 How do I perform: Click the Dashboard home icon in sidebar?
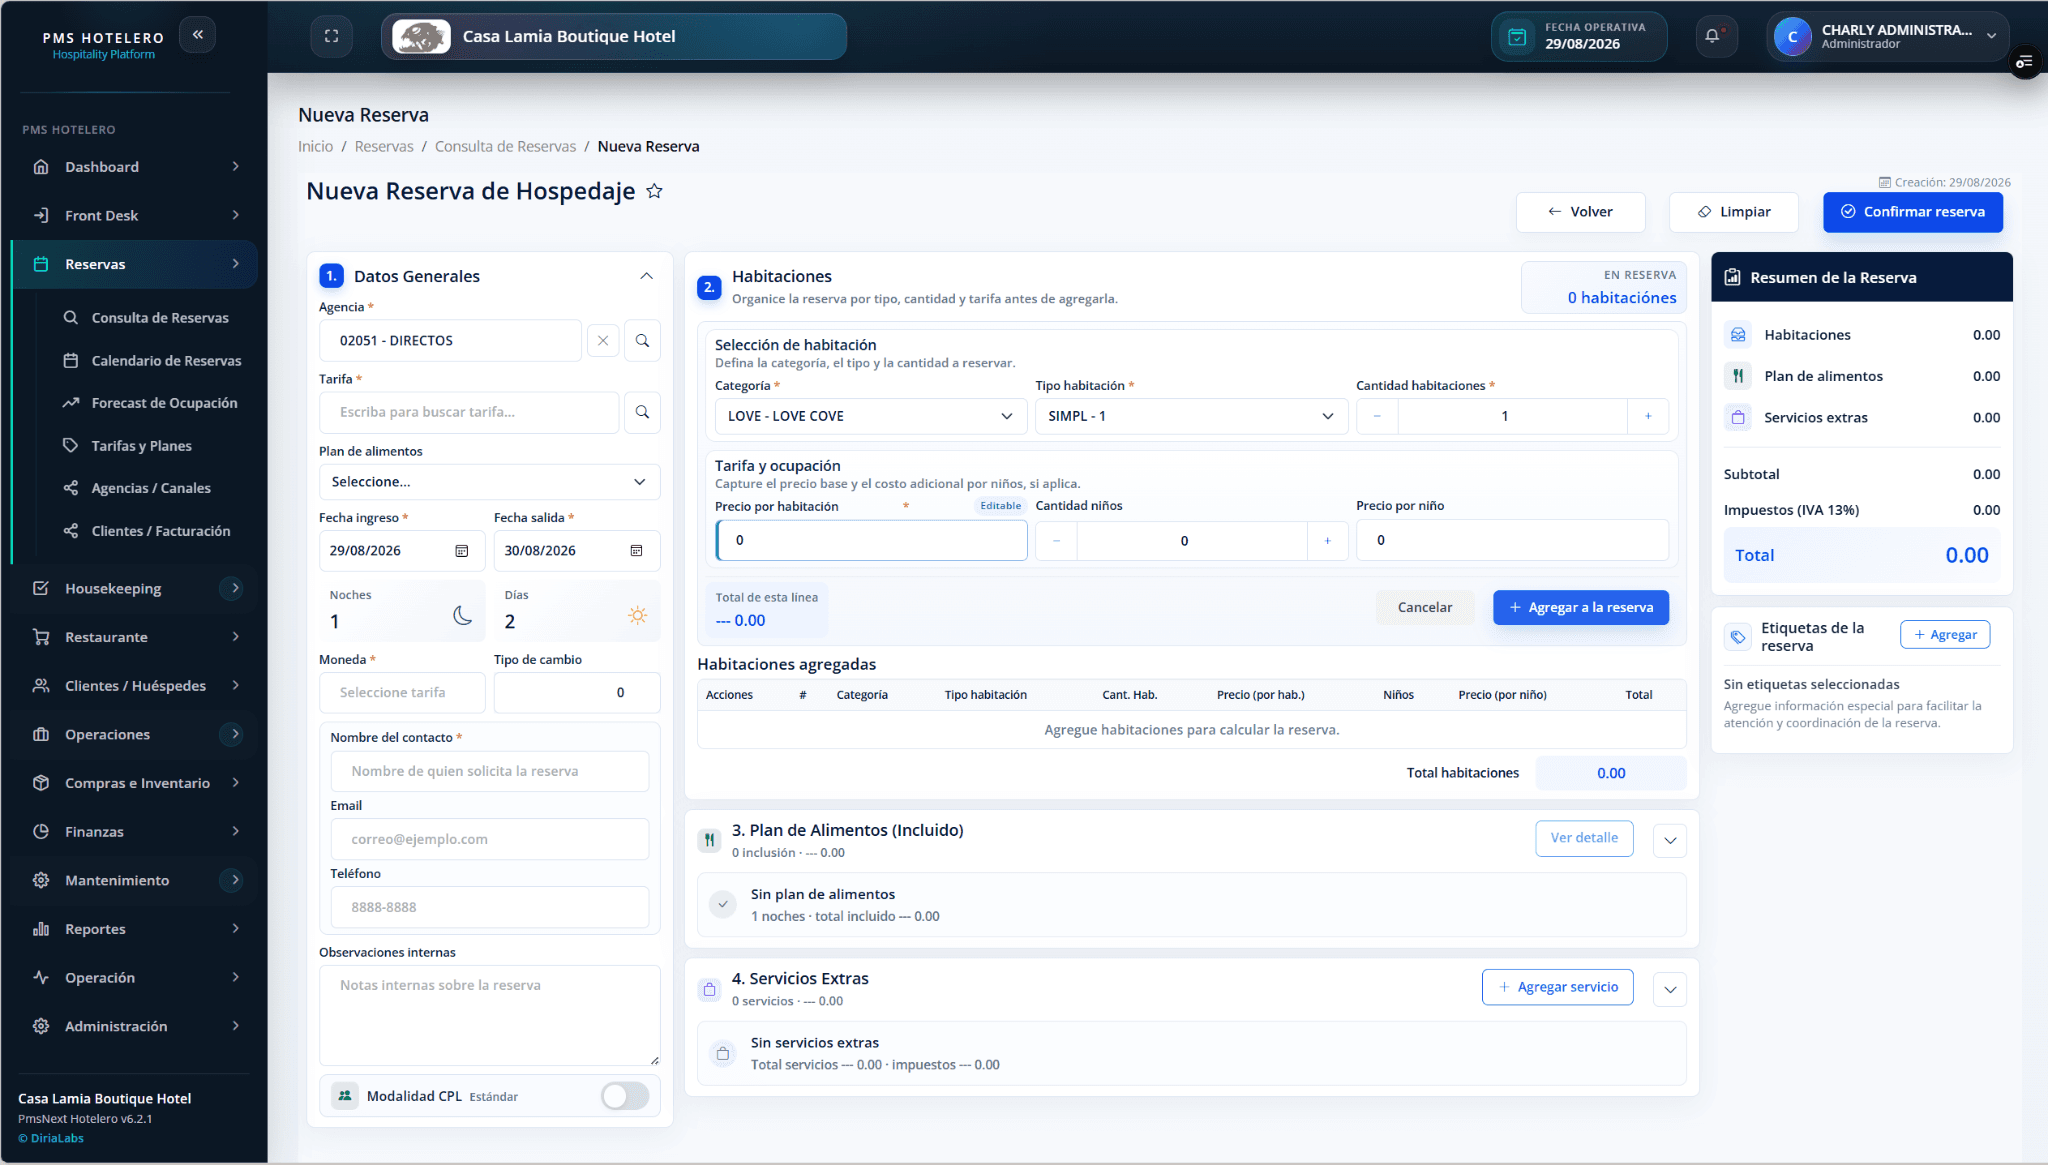41,167
